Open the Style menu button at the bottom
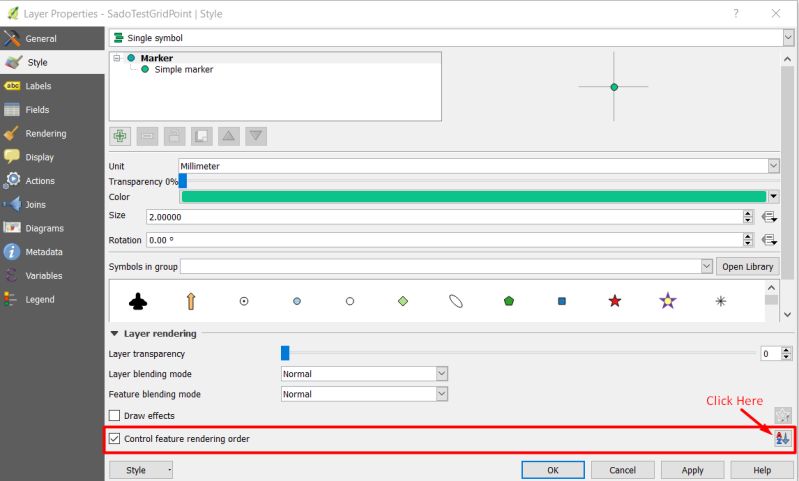The height and width of the screenshot is (481, 799). 141,470
